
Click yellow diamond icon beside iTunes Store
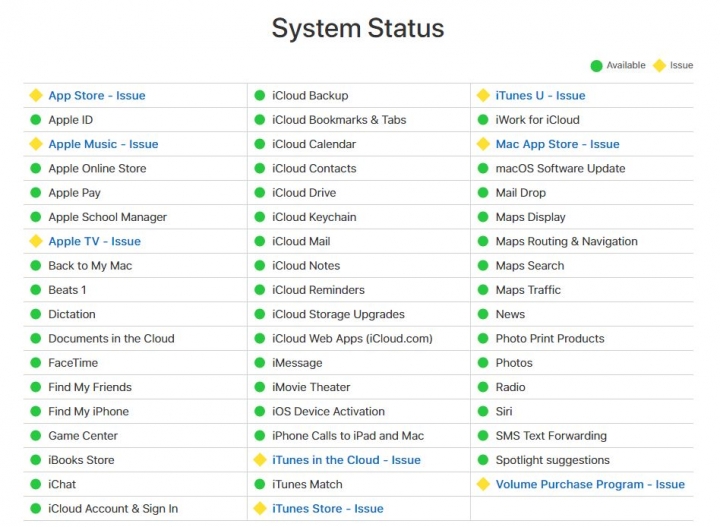pos(260,509)
